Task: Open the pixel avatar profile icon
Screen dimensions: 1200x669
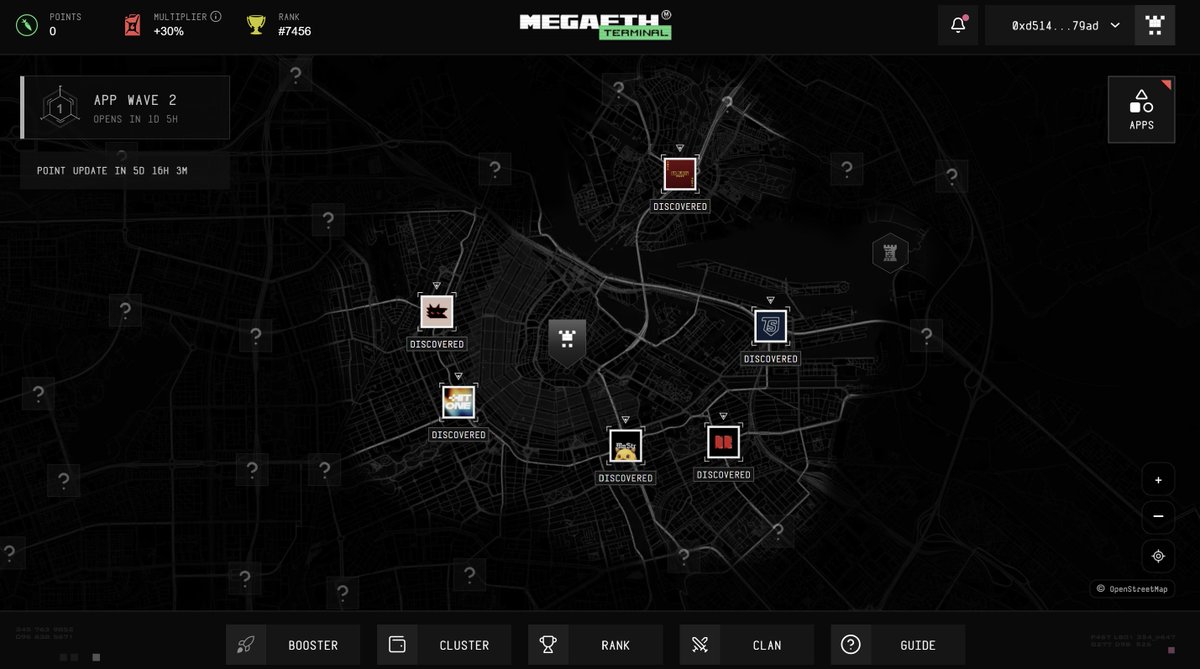Action: coord(1154,26)
